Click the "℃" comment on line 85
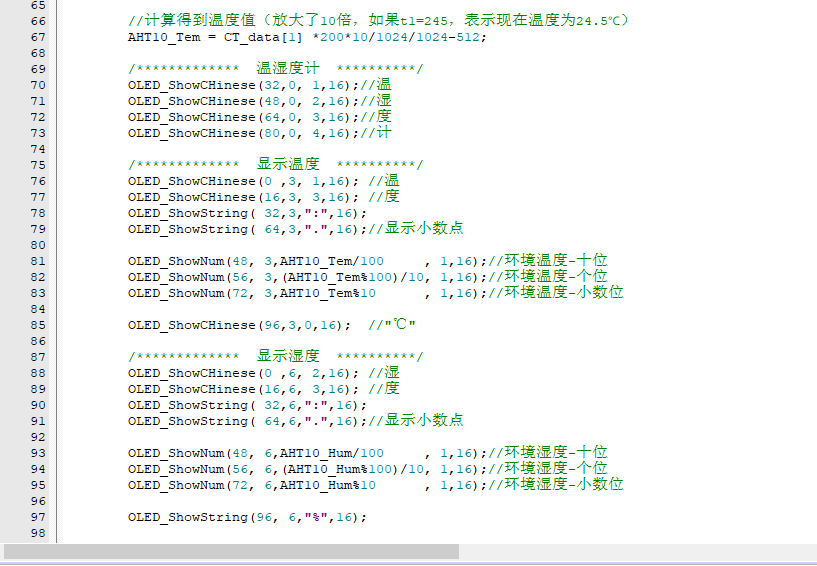The width and height of the screenshot is (817, 566). (x=392, y=325)
